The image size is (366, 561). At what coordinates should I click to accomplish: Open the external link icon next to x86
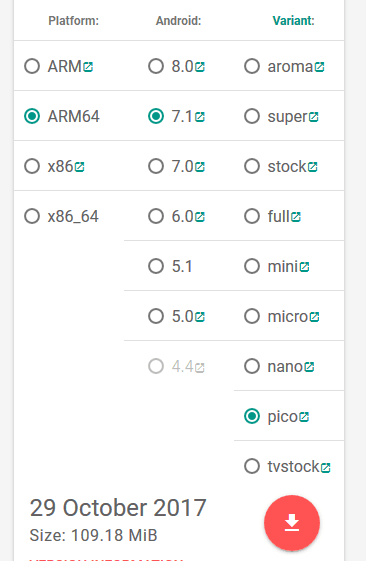tap(79, 167)
